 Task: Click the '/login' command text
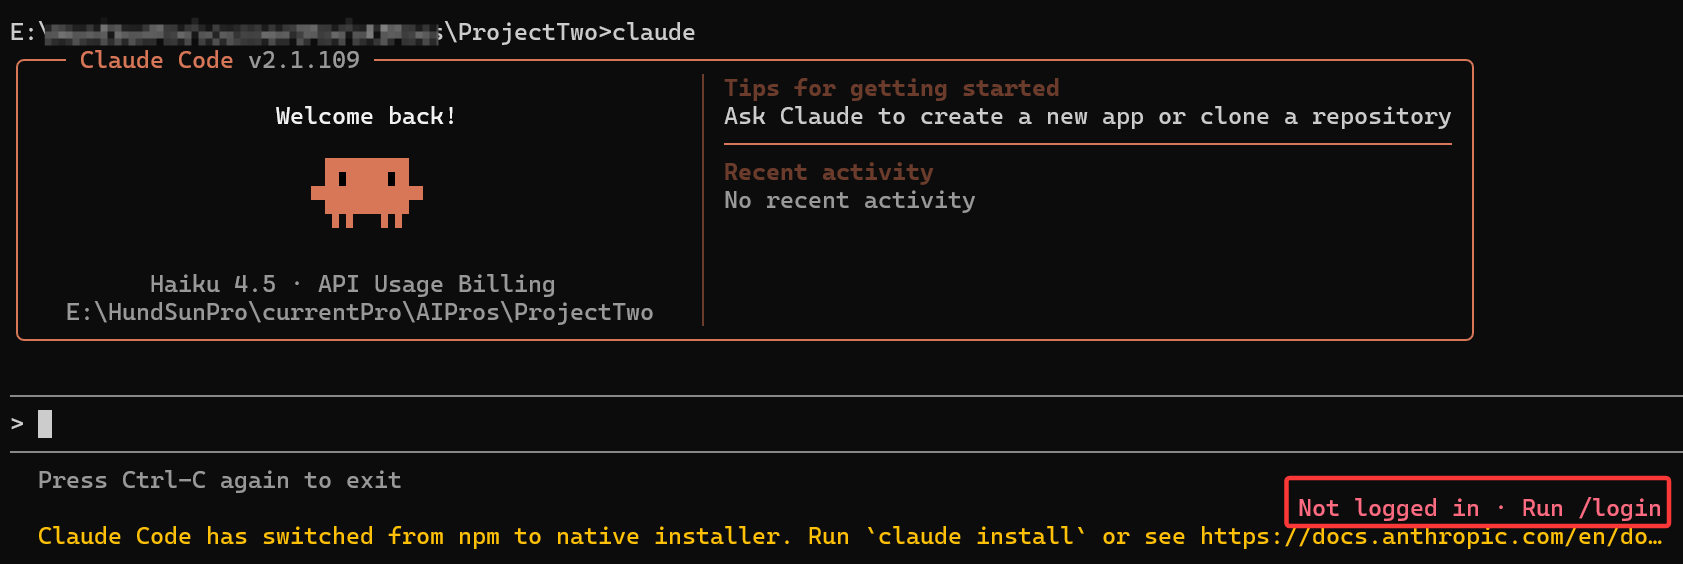point(1619,508)
